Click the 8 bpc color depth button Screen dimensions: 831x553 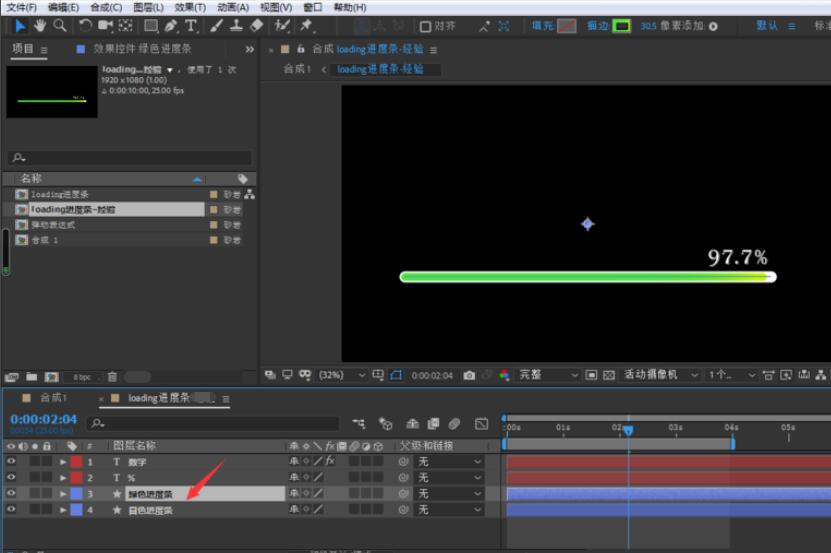83,377
